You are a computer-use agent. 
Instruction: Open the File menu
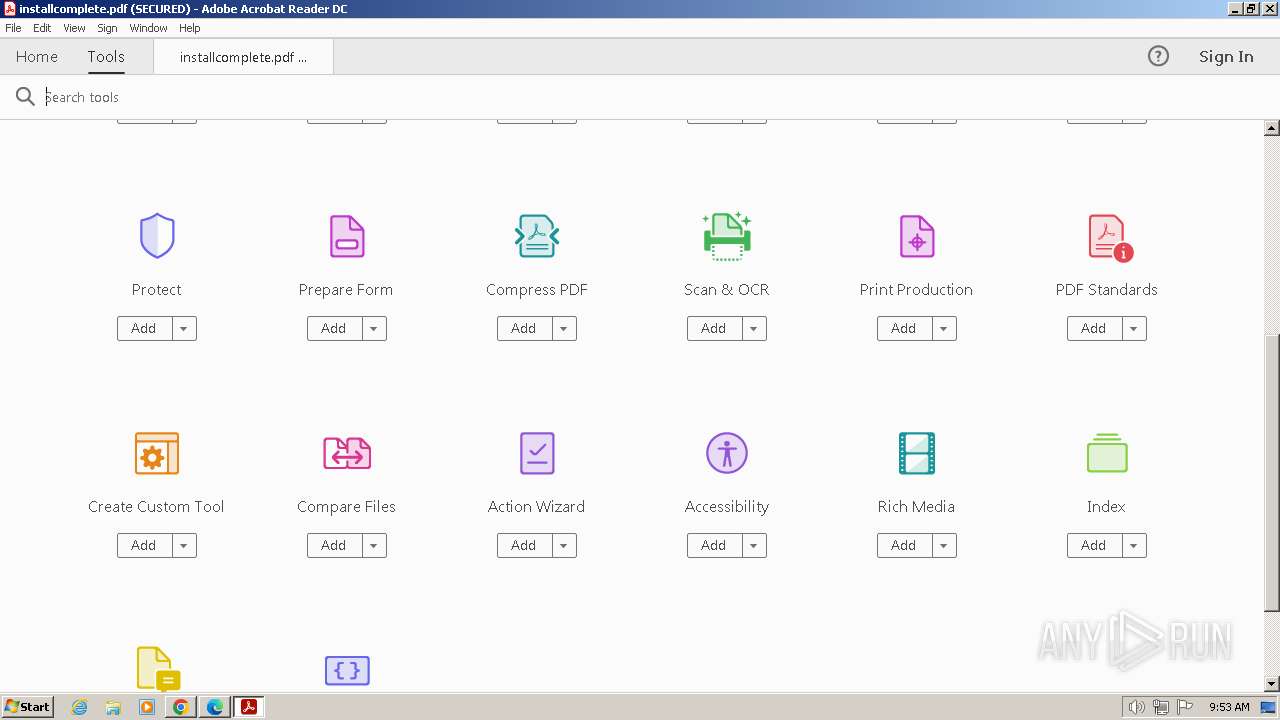point(13,28)
